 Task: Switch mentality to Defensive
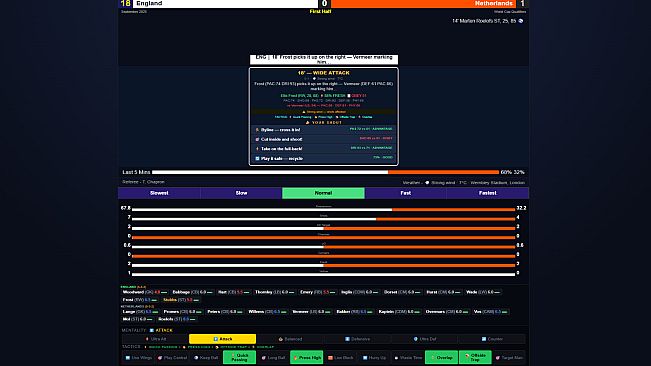pyautogui.click(x=357, y=339)
